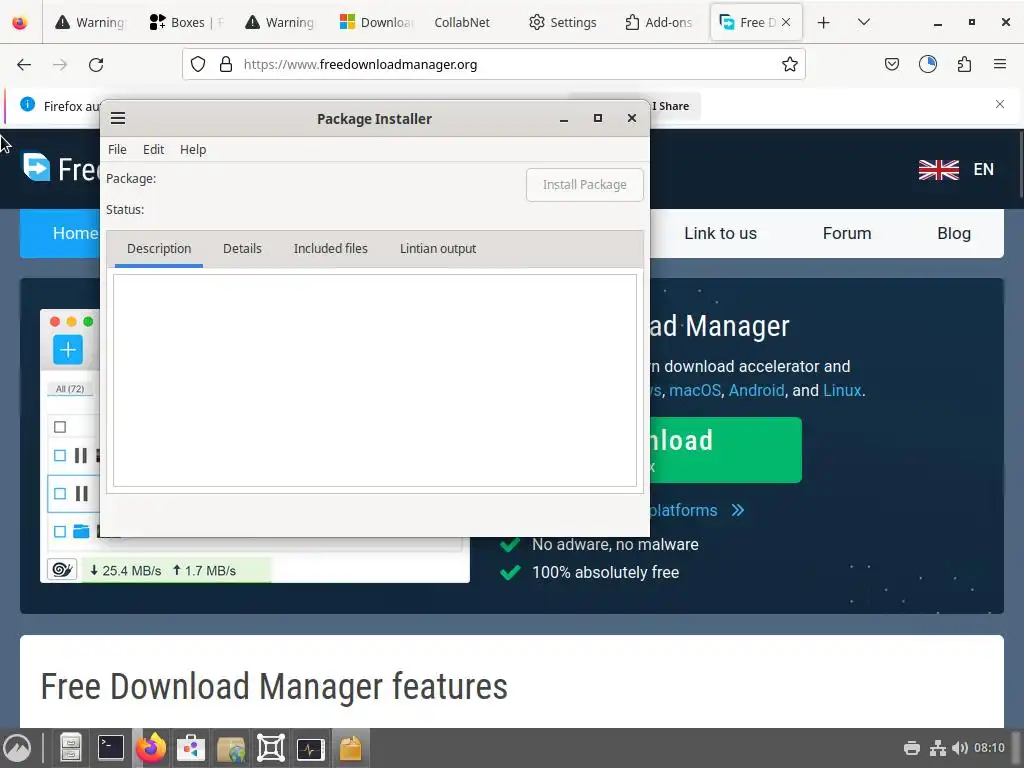
Task: Select the Description tab
Action: (x=159, y=249)
